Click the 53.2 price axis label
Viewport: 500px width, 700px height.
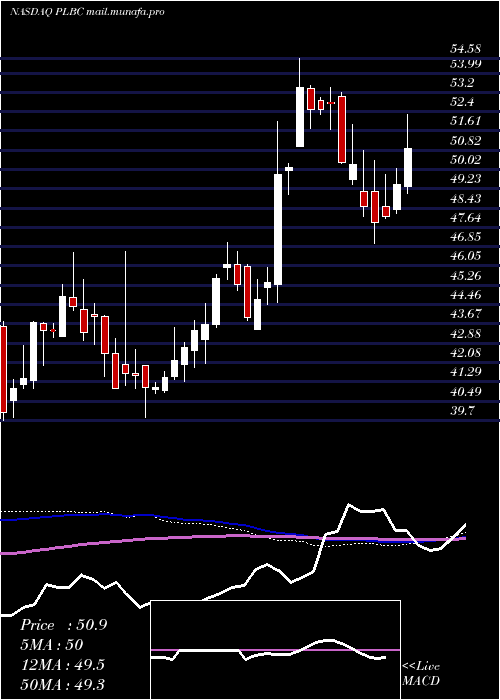[x=462, y=83]
